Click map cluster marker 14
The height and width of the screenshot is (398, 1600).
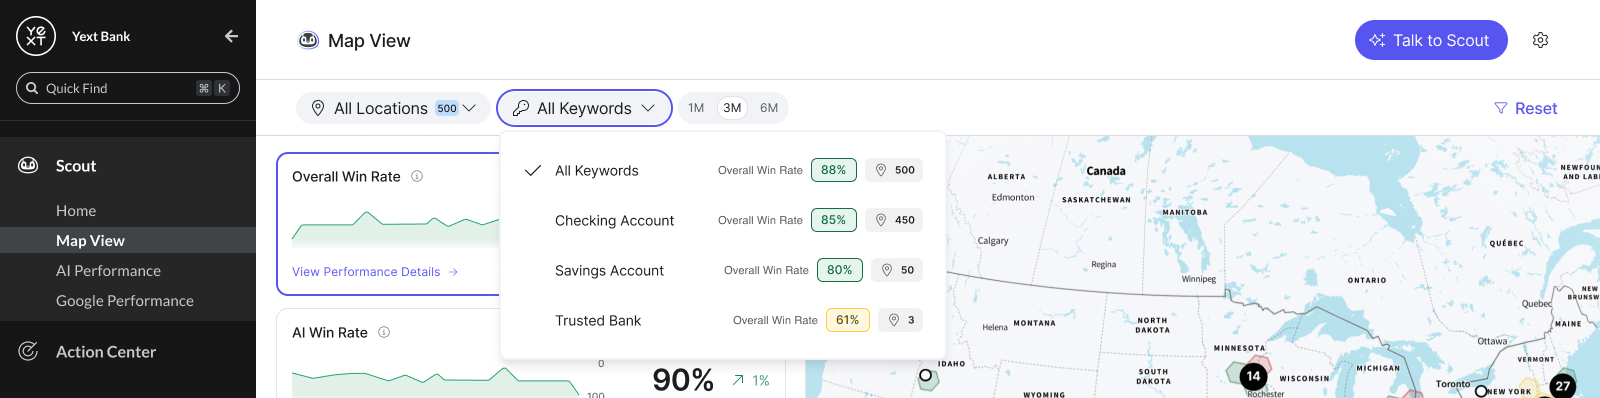[x=1253, y=376]
